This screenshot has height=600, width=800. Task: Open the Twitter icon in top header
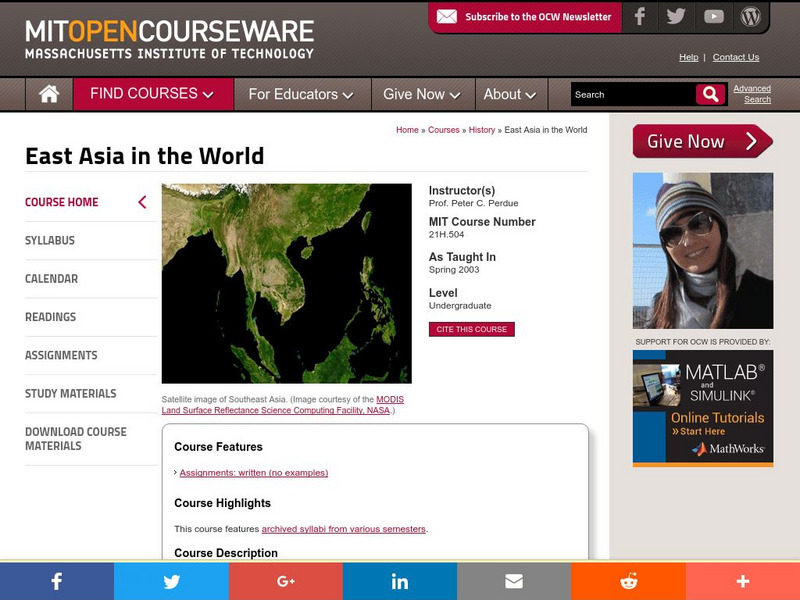[x=676, y=17]
